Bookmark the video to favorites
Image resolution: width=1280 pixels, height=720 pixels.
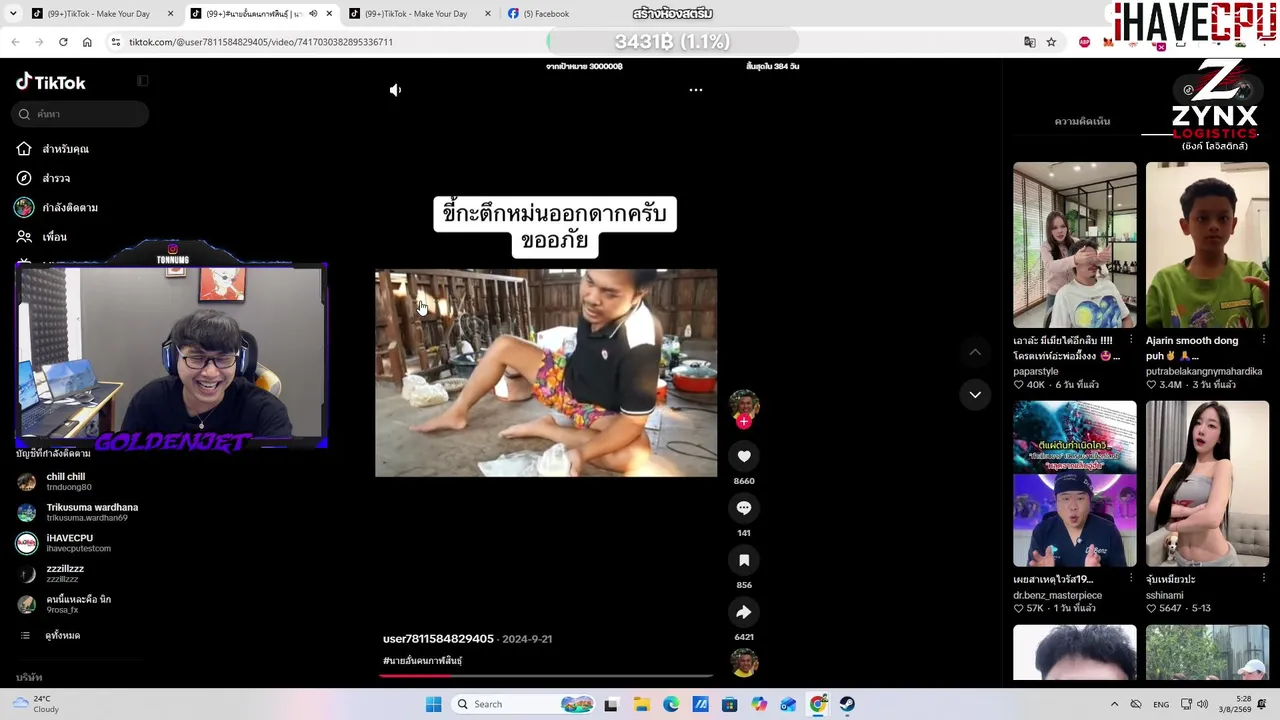[744, 560]
